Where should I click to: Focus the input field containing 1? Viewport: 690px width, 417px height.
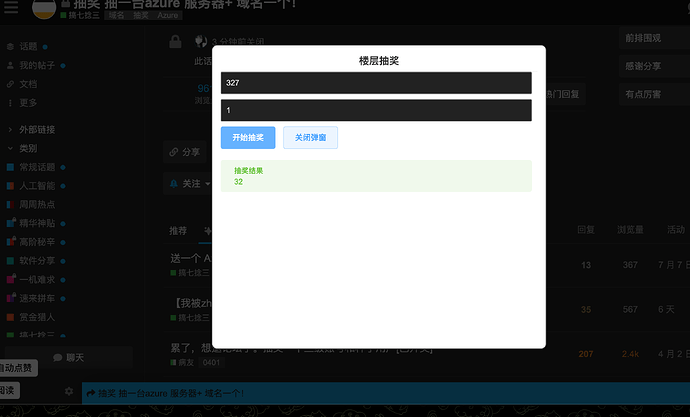376,110
